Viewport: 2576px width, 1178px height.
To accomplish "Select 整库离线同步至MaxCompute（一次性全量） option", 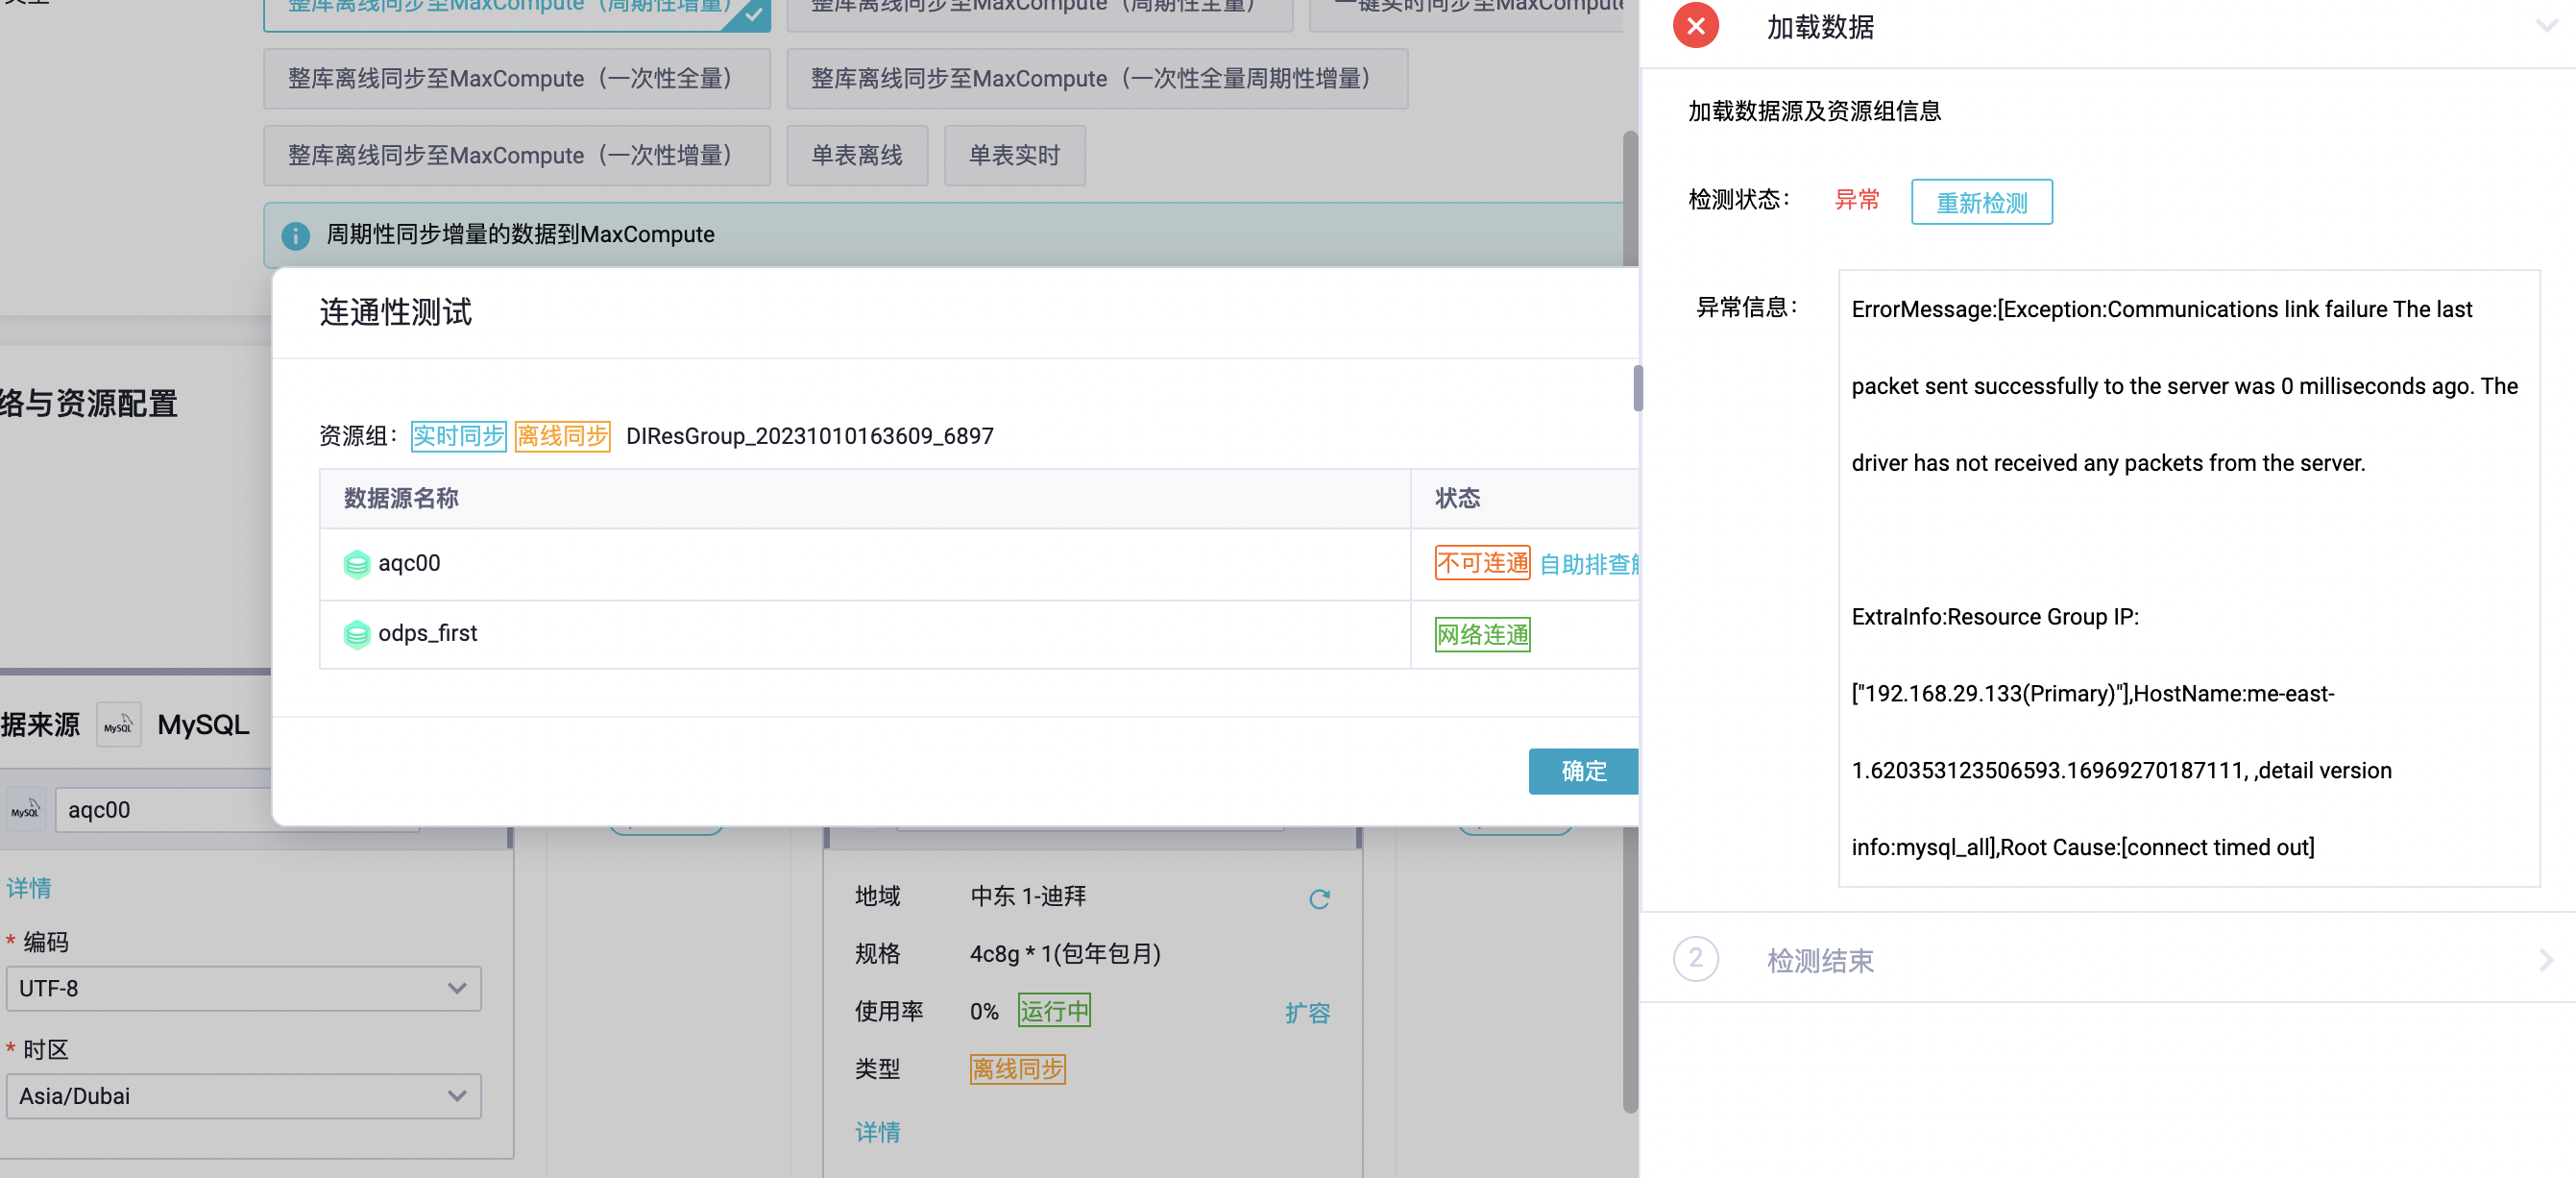I will pos(516,78).
